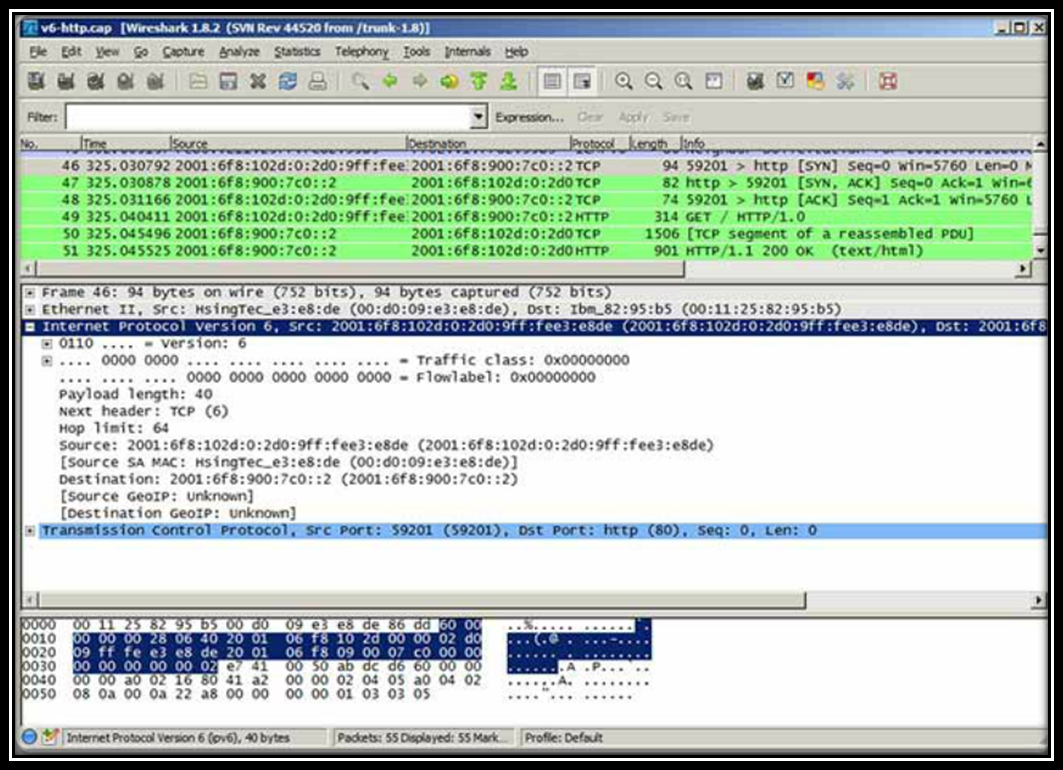Click the Zoom Out magnifier icon
The image size is (1063, 770).
[654, 82]
